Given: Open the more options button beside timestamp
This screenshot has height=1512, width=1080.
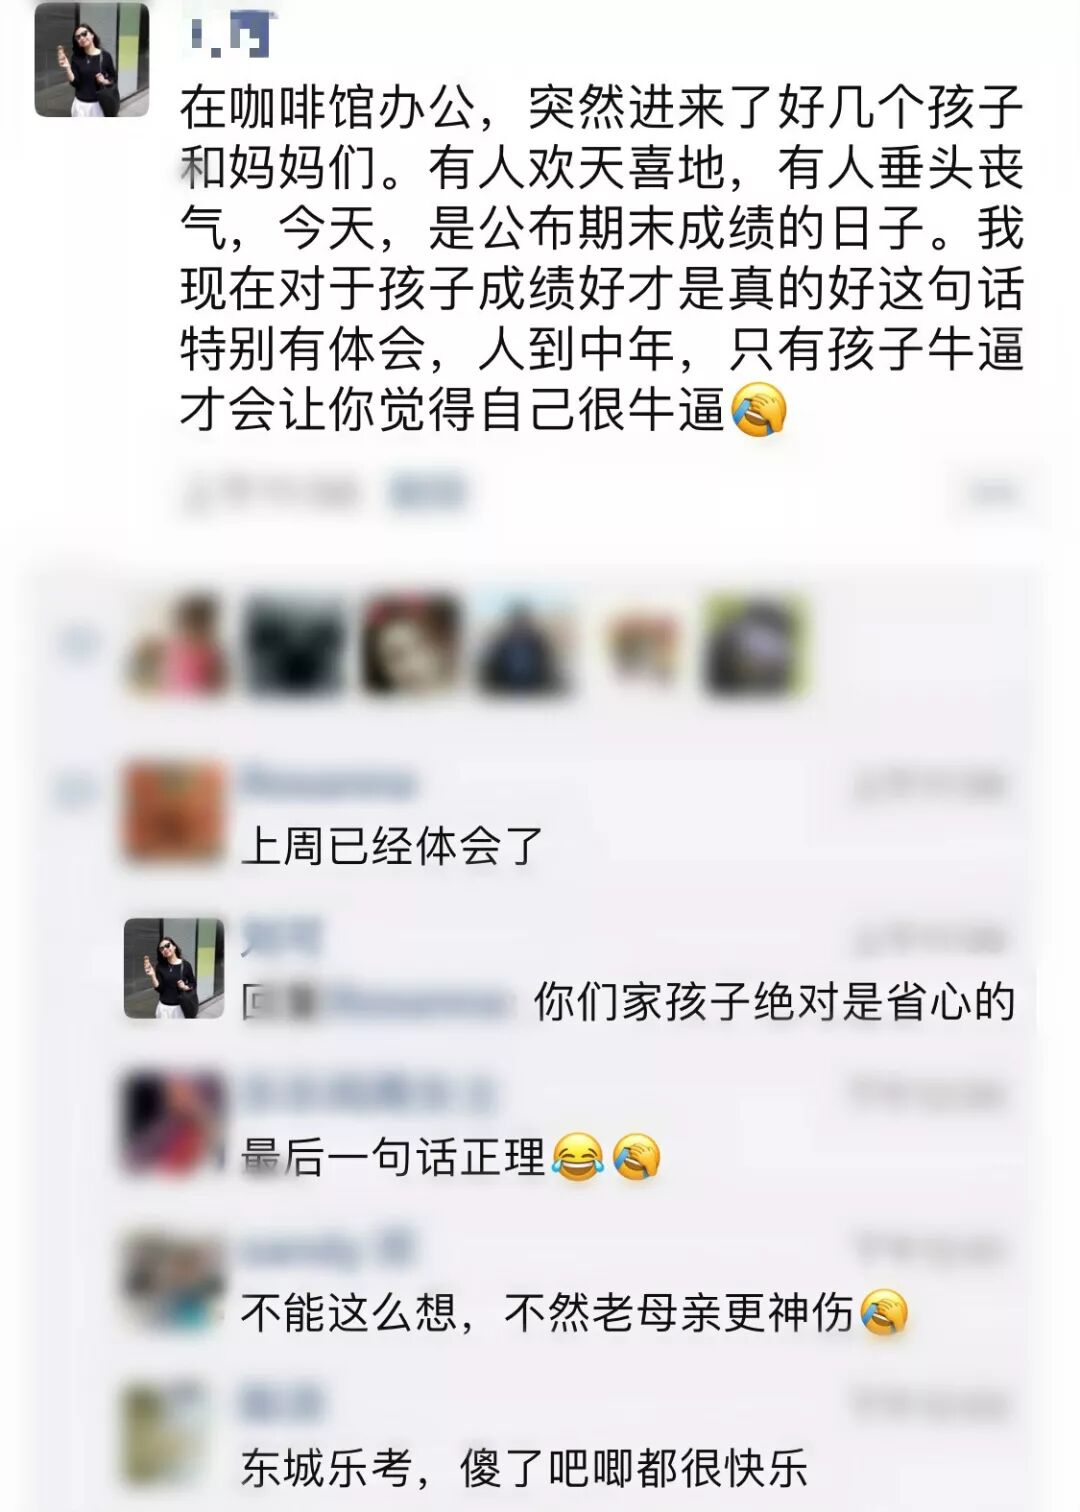Looking at the screenshot, I should click(x=992, y=491).
